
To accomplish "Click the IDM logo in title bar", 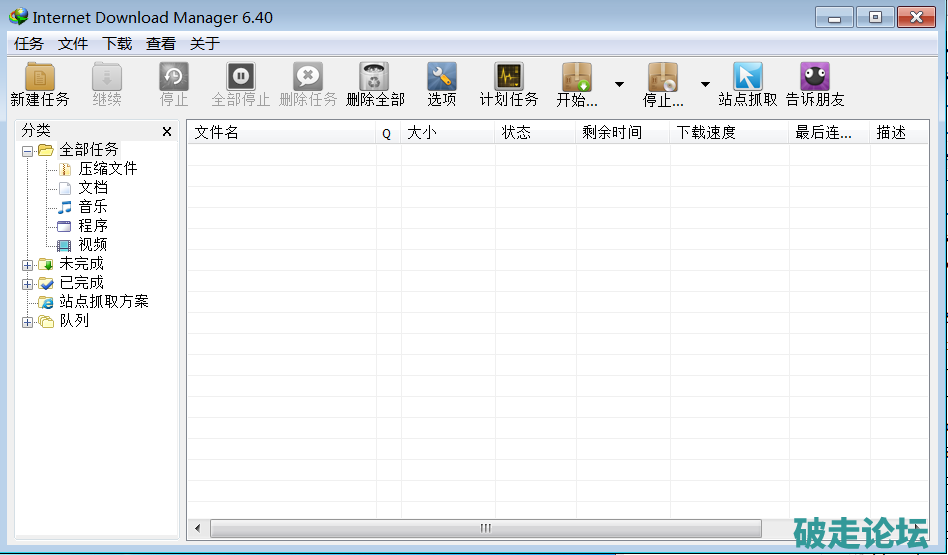I will pos(19,16).
